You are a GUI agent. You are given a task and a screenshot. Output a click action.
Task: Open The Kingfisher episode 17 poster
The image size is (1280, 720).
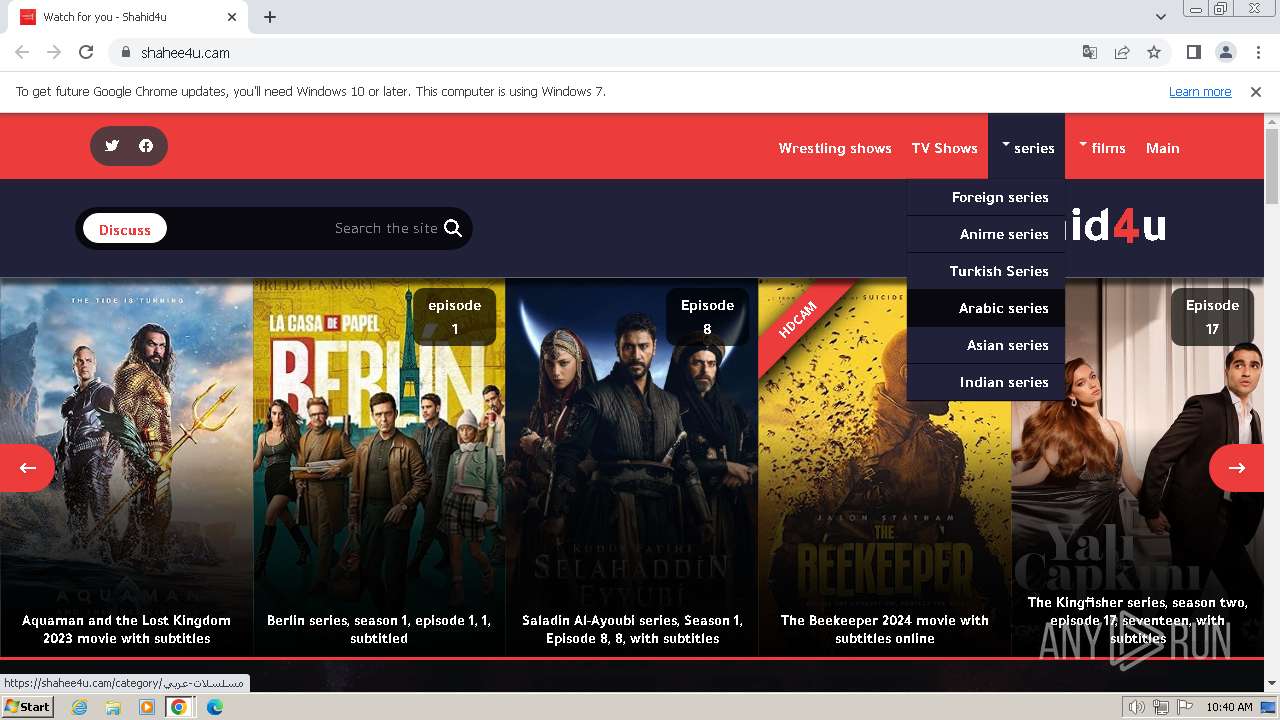click(x=1138, y=467)
